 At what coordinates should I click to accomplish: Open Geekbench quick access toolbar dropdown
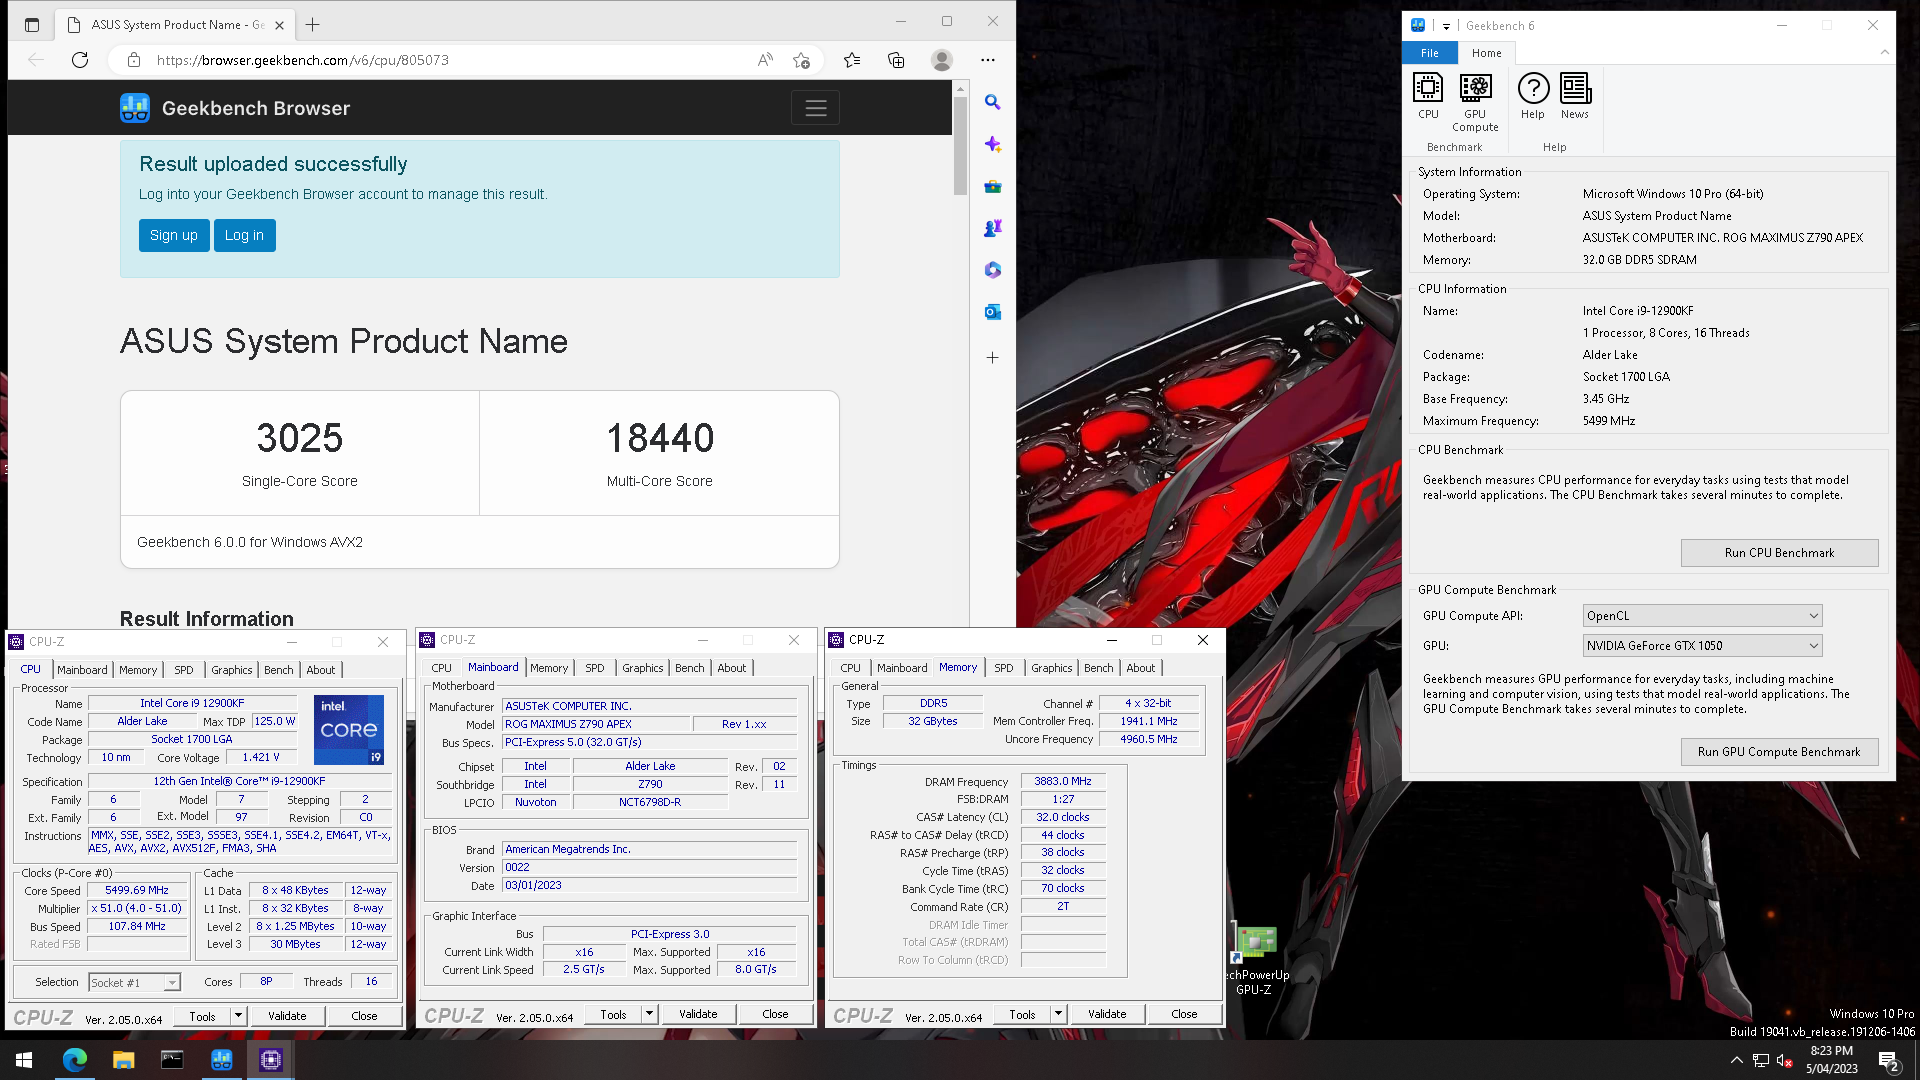(x=1446, y=26)
